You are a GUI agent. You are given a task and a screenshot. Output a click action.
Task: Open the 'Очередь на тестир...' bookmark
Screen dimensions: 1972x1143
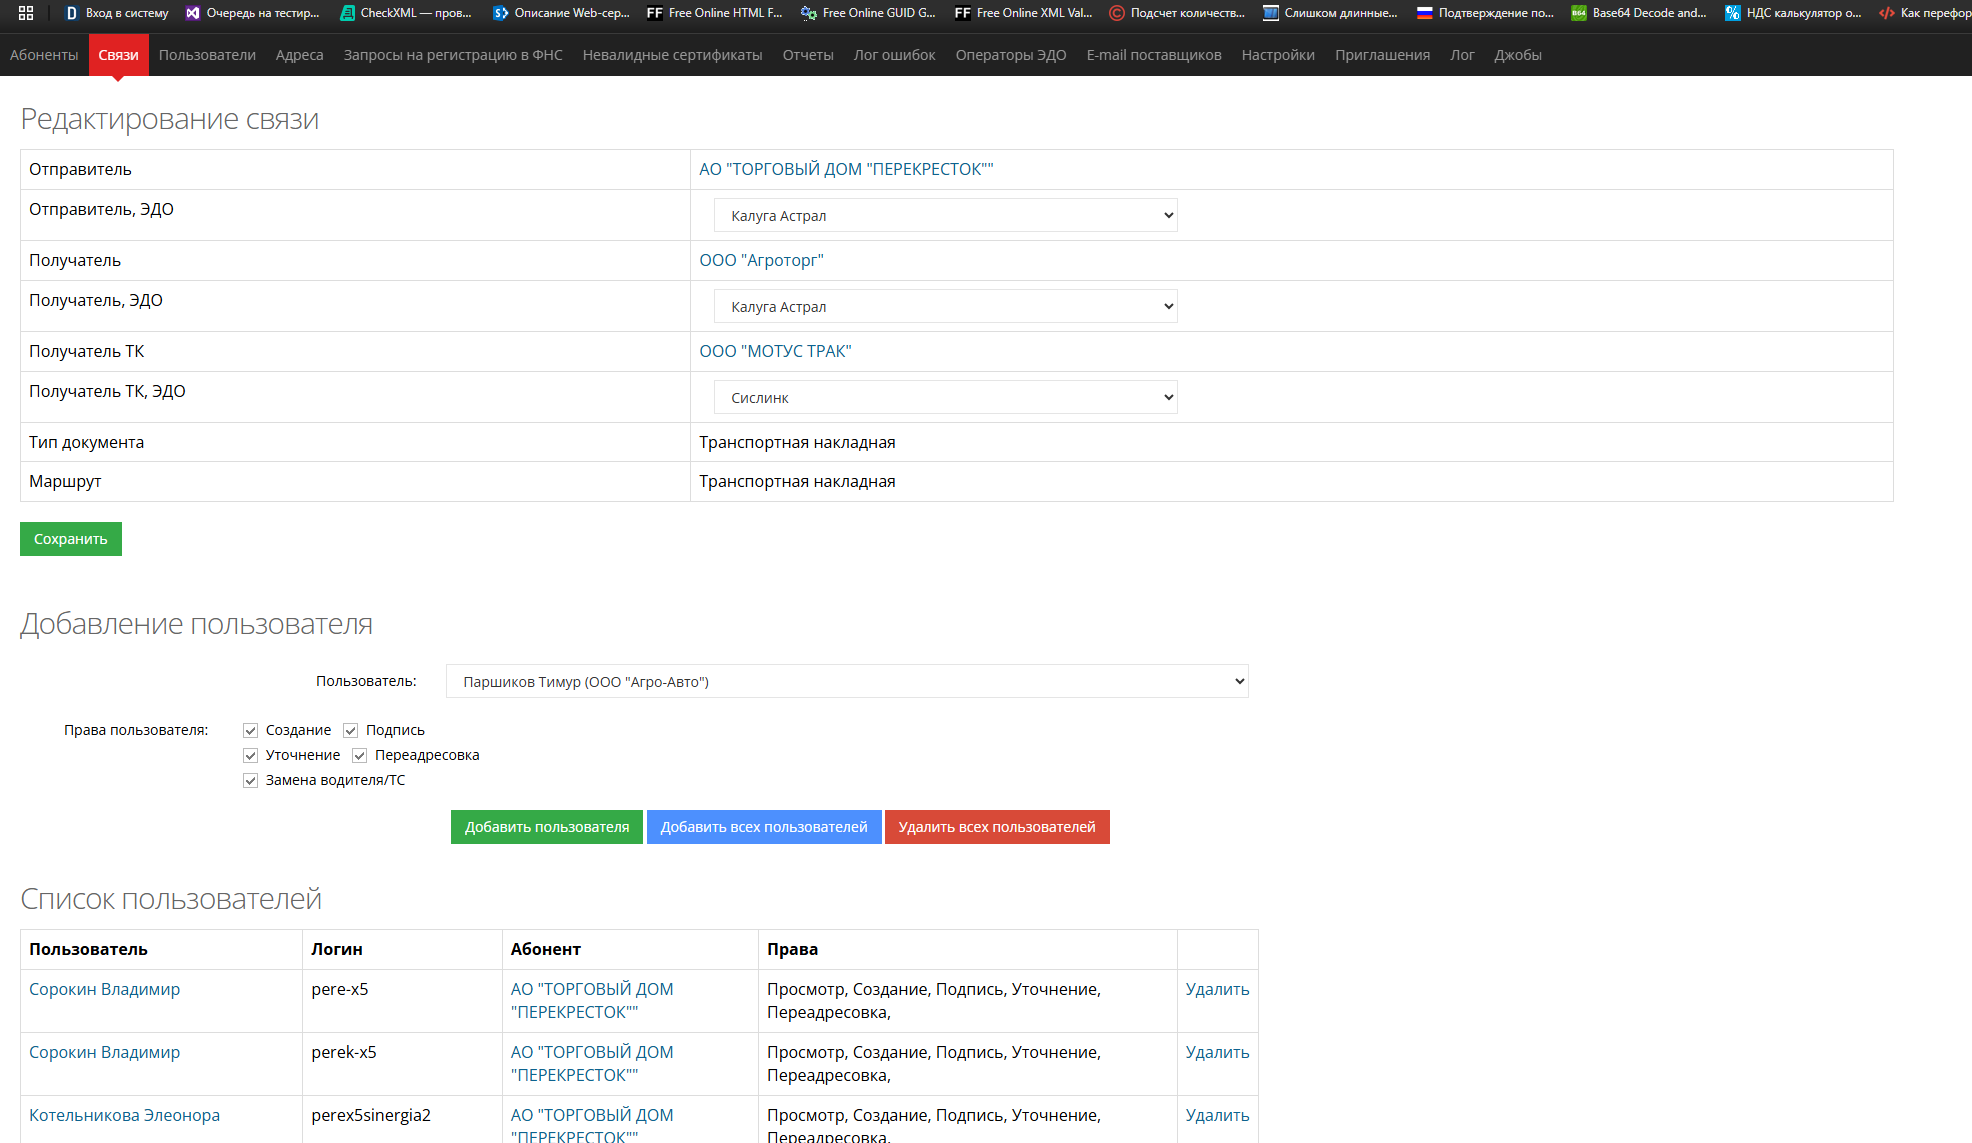pos(253,13)
